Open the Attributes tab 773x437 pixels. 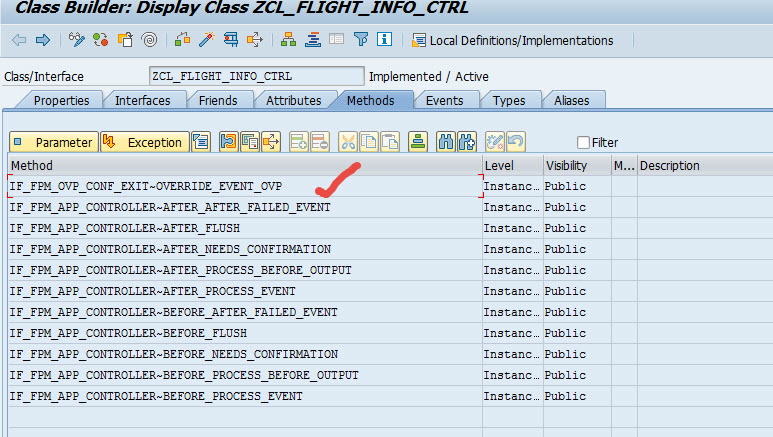coord(293,101)
